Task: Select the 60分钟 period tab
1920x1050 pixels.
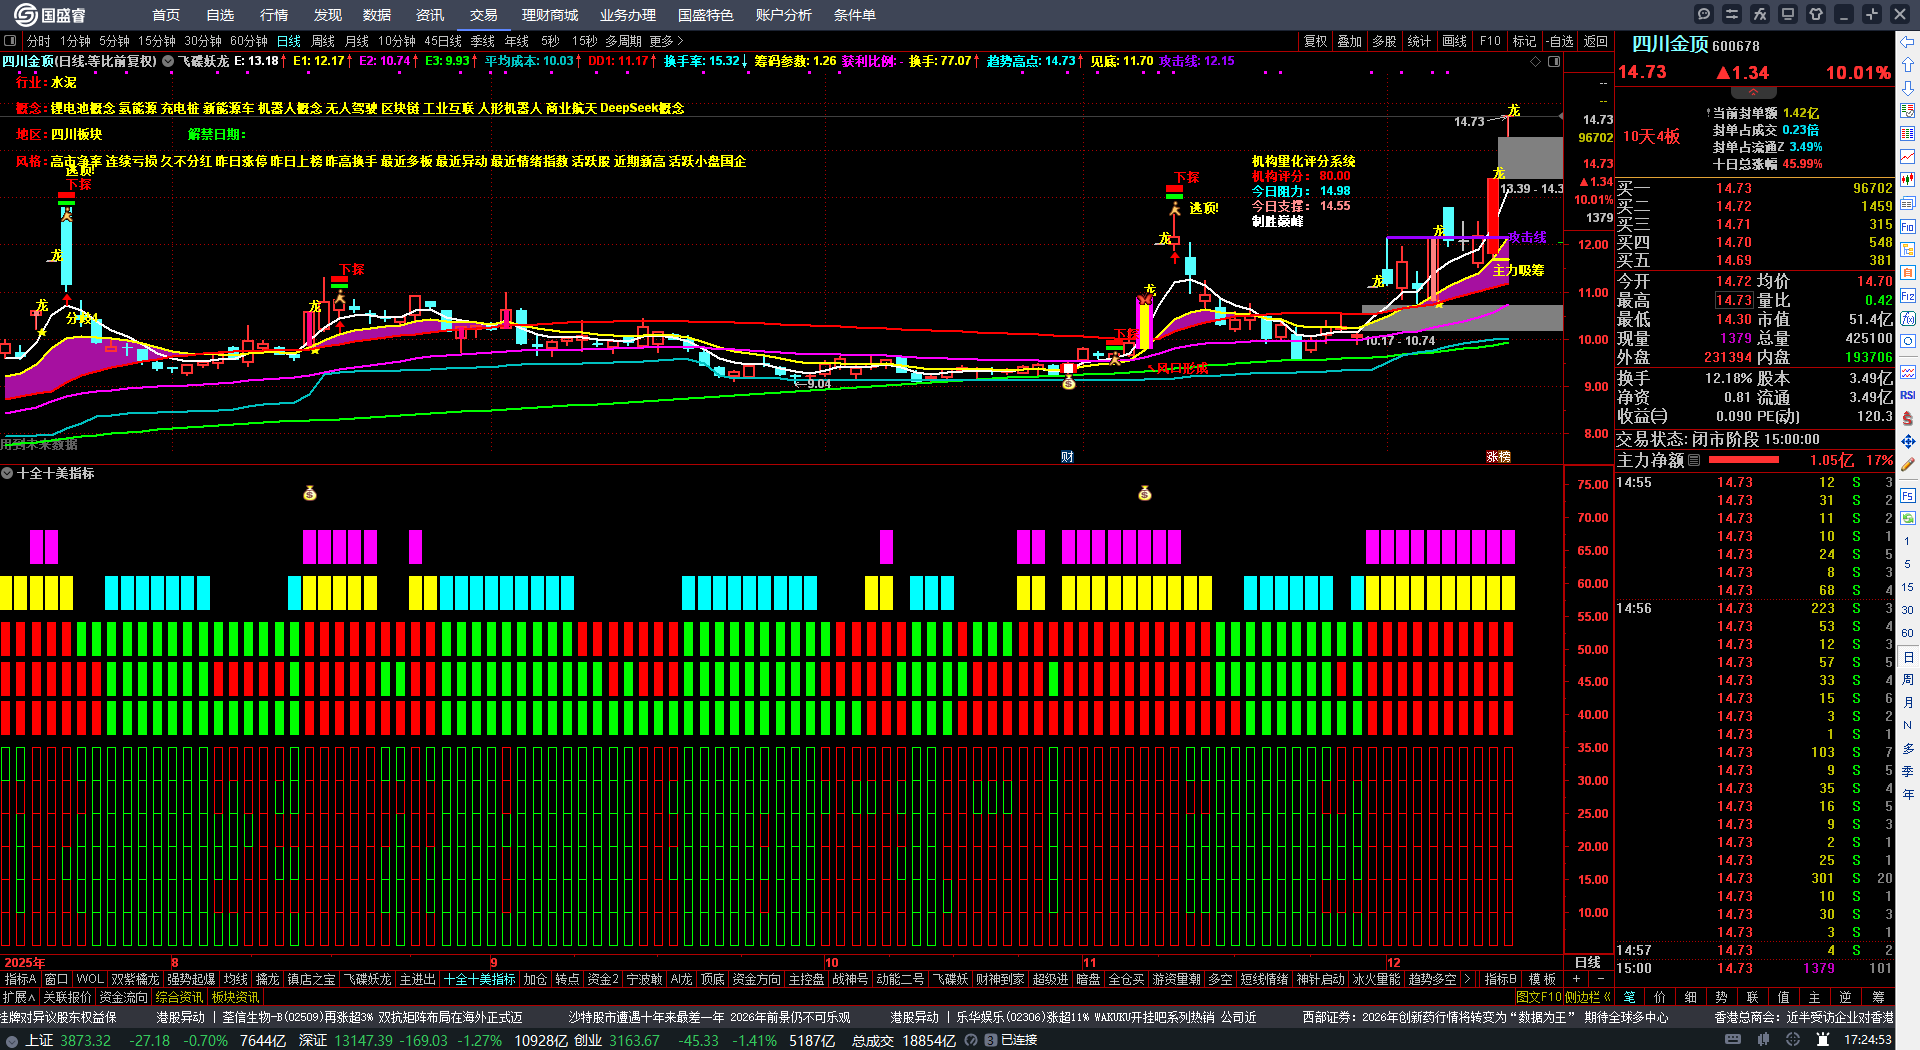Action: tap(249, 41)
